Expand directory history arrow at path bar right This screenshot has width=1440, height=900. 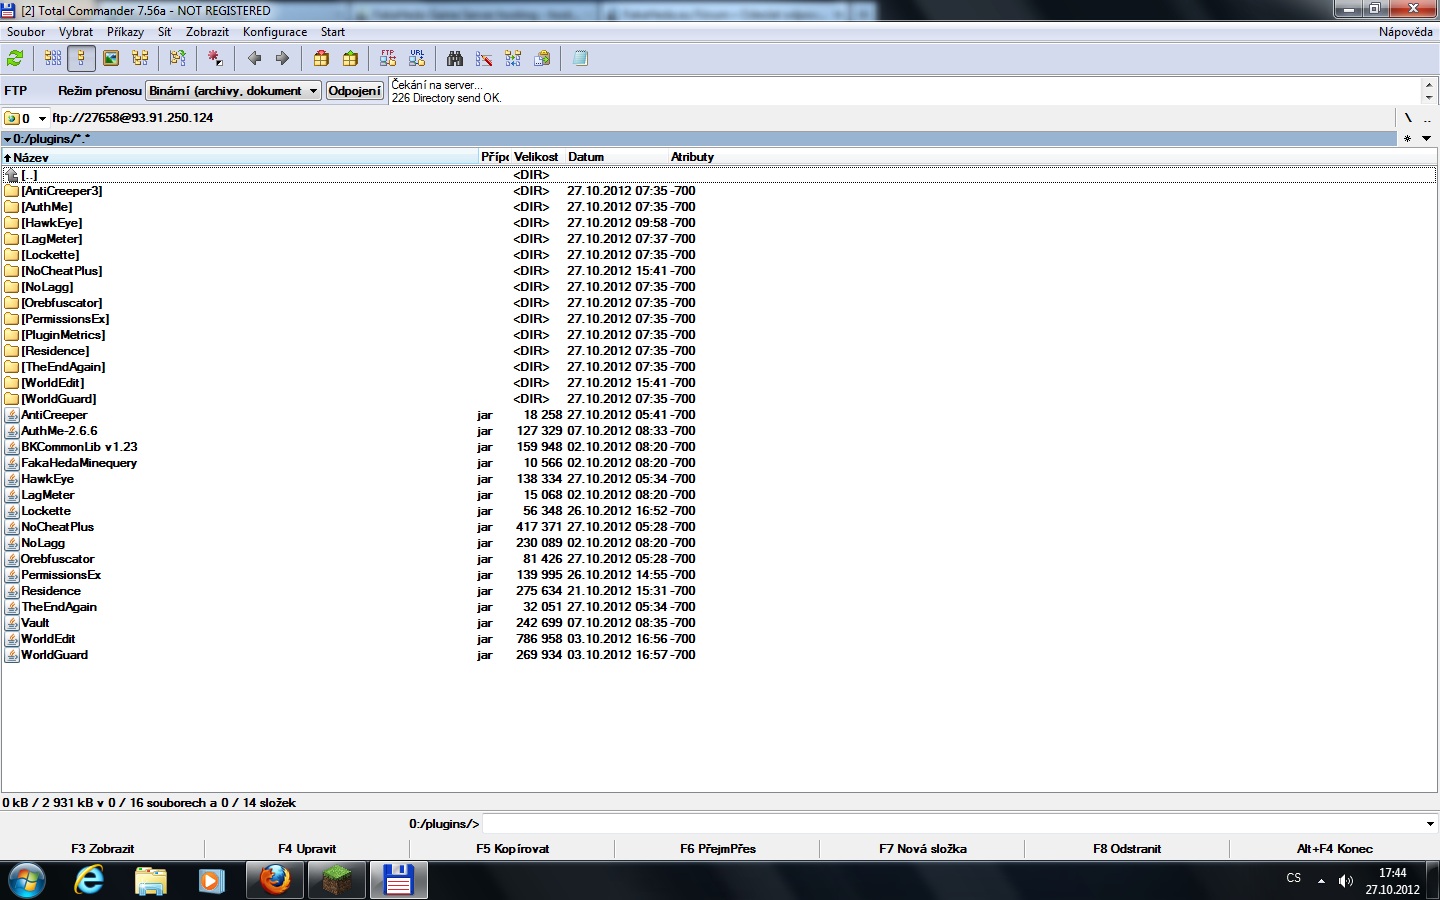(1426, 139)
